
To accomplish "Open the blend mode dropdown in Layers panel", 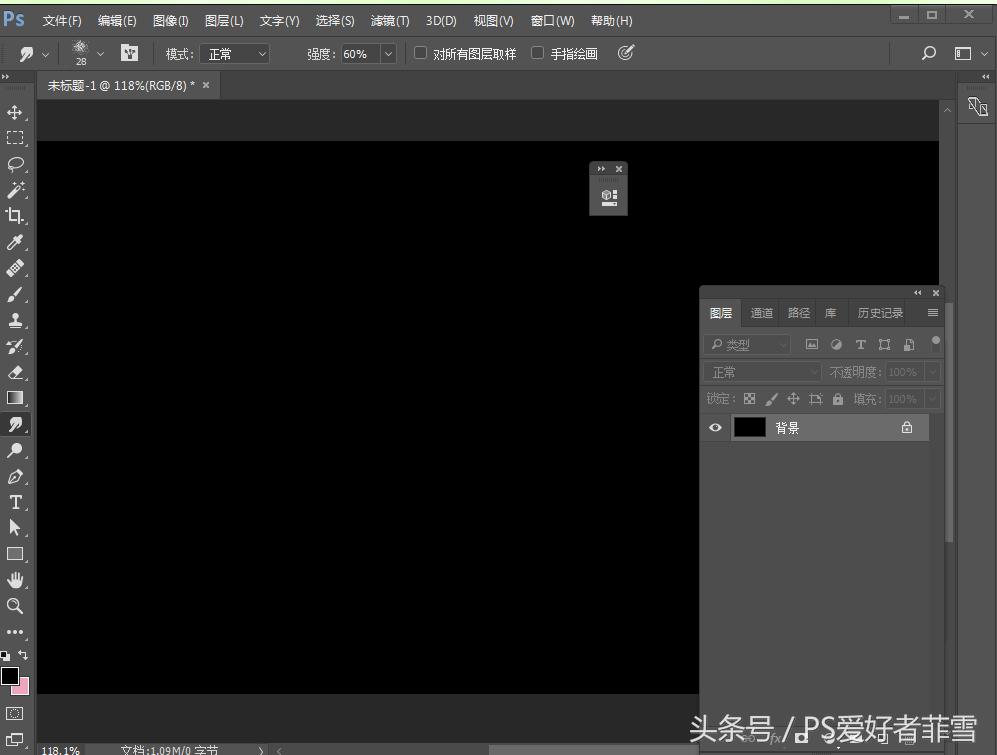I will [x=760, y=371].
